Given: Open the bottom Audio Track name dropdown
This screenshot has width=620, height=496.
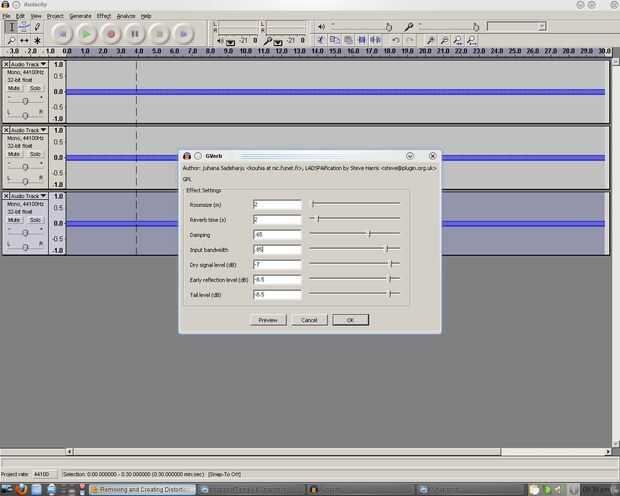Looking at the screenshot, I should click(28, 196).
